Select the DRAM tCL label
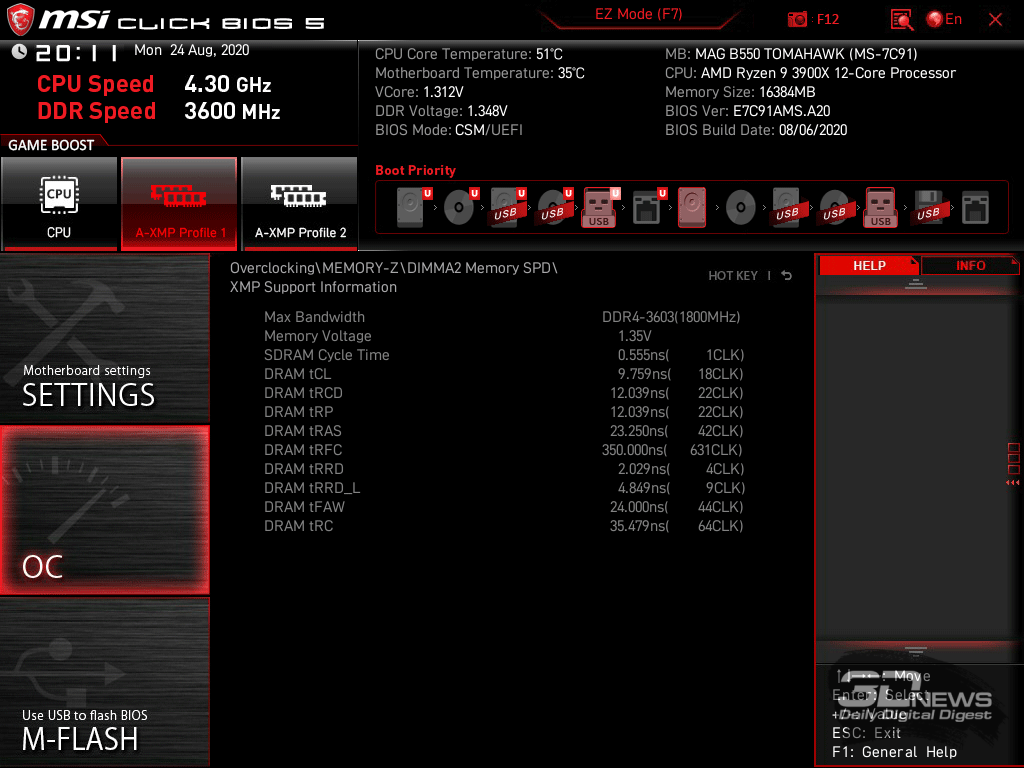The height and width of the screenshot is (768, 1024). (297, 374)
